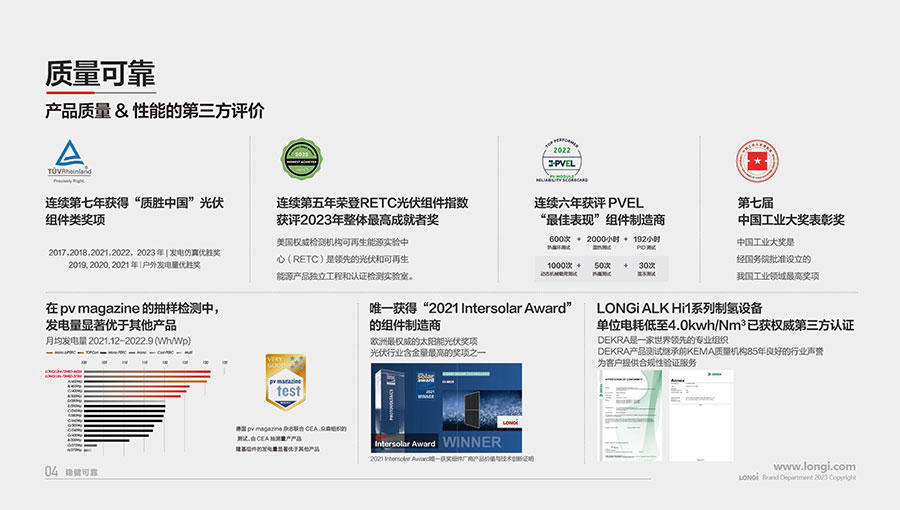Select text 2019, 2020, 2021年 户外发电量优胜奖

click(134, 265)
